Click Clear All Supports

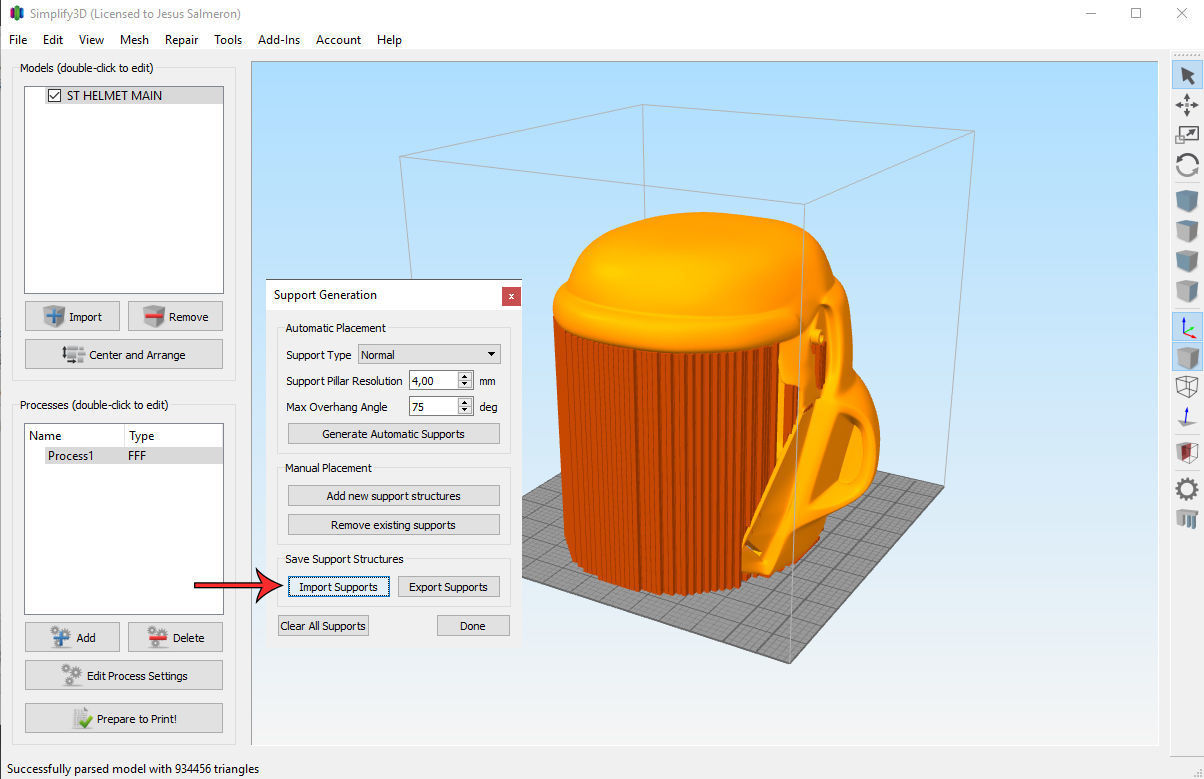[x=323, y=626]
